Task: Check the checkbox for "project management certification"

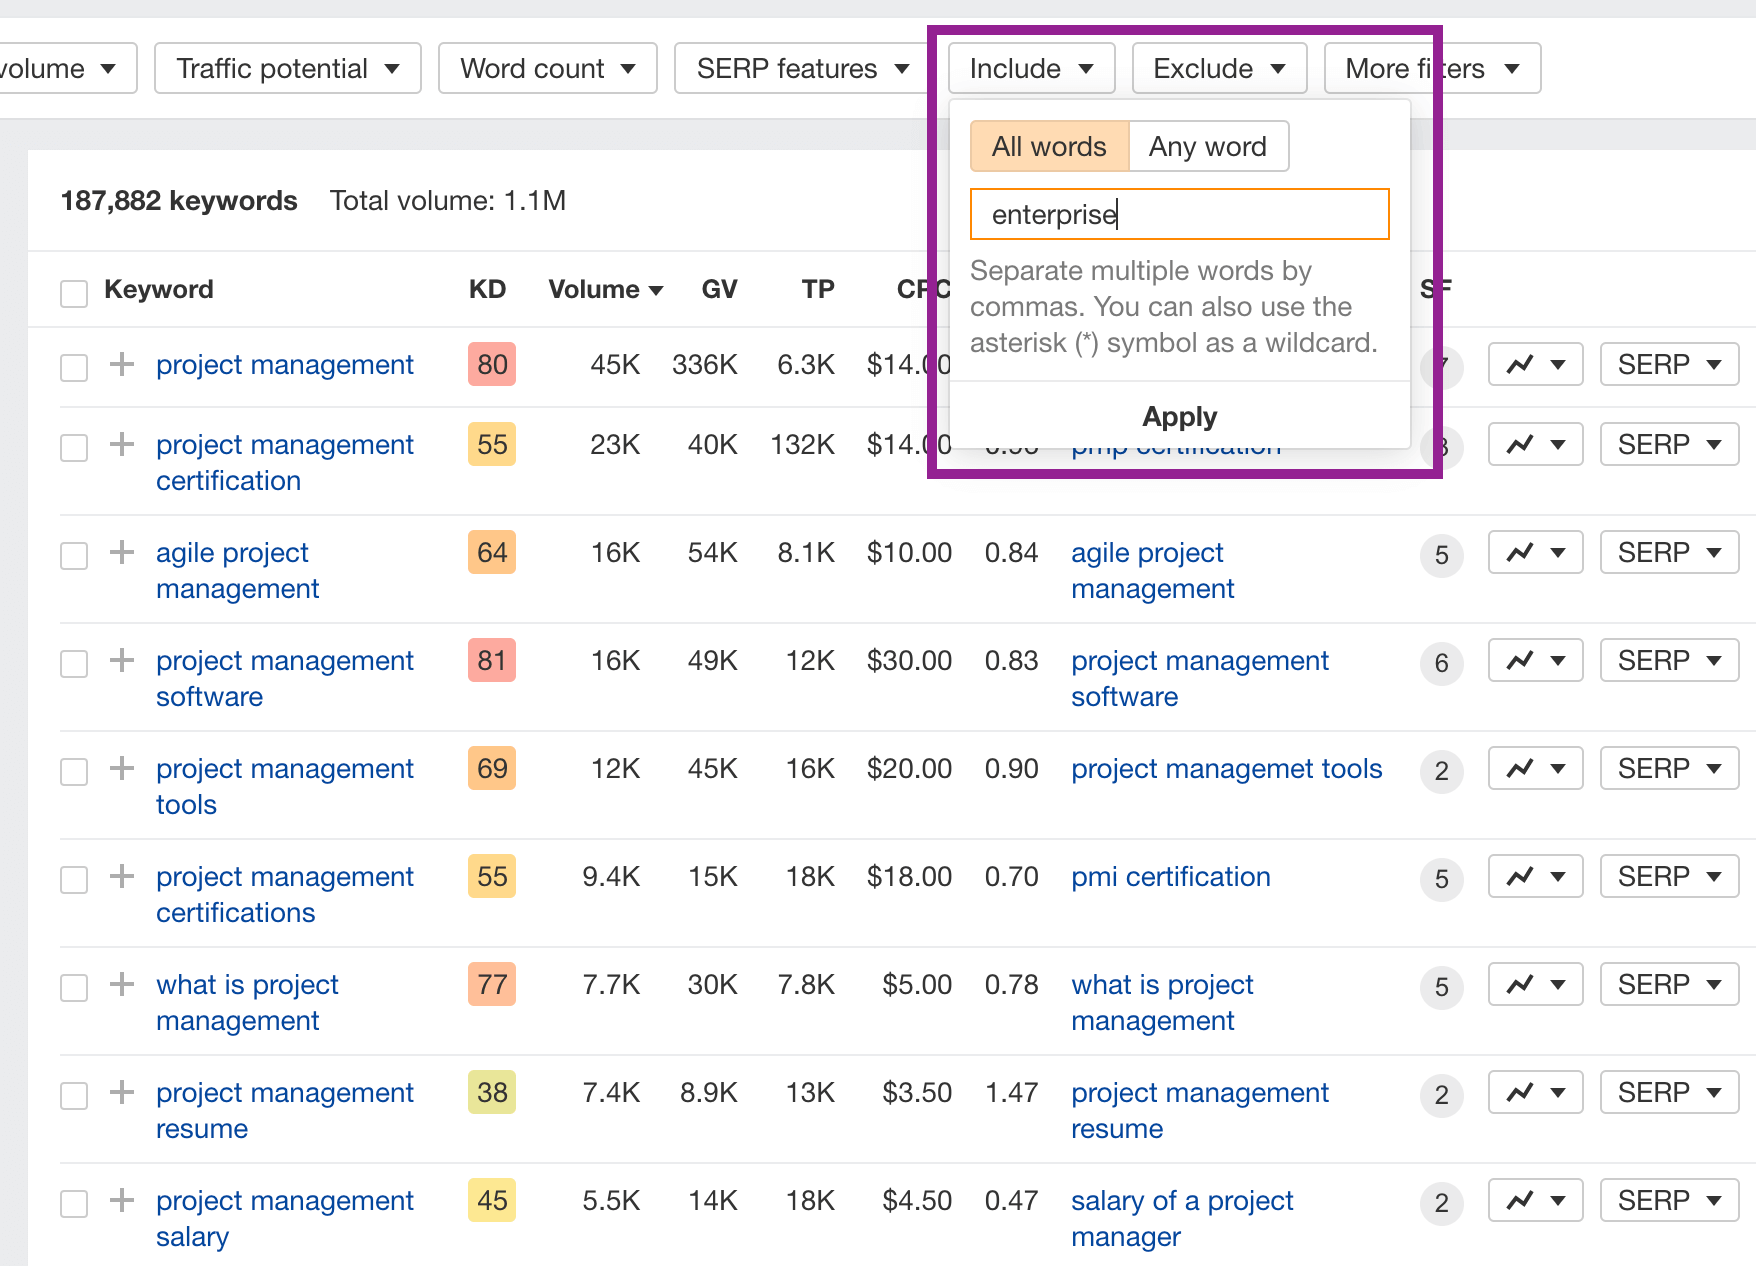Action: coord(73,447)
